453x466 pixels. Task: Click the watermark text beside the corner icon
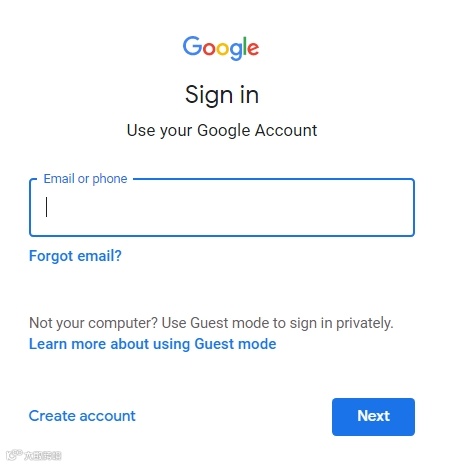(43, 455)
